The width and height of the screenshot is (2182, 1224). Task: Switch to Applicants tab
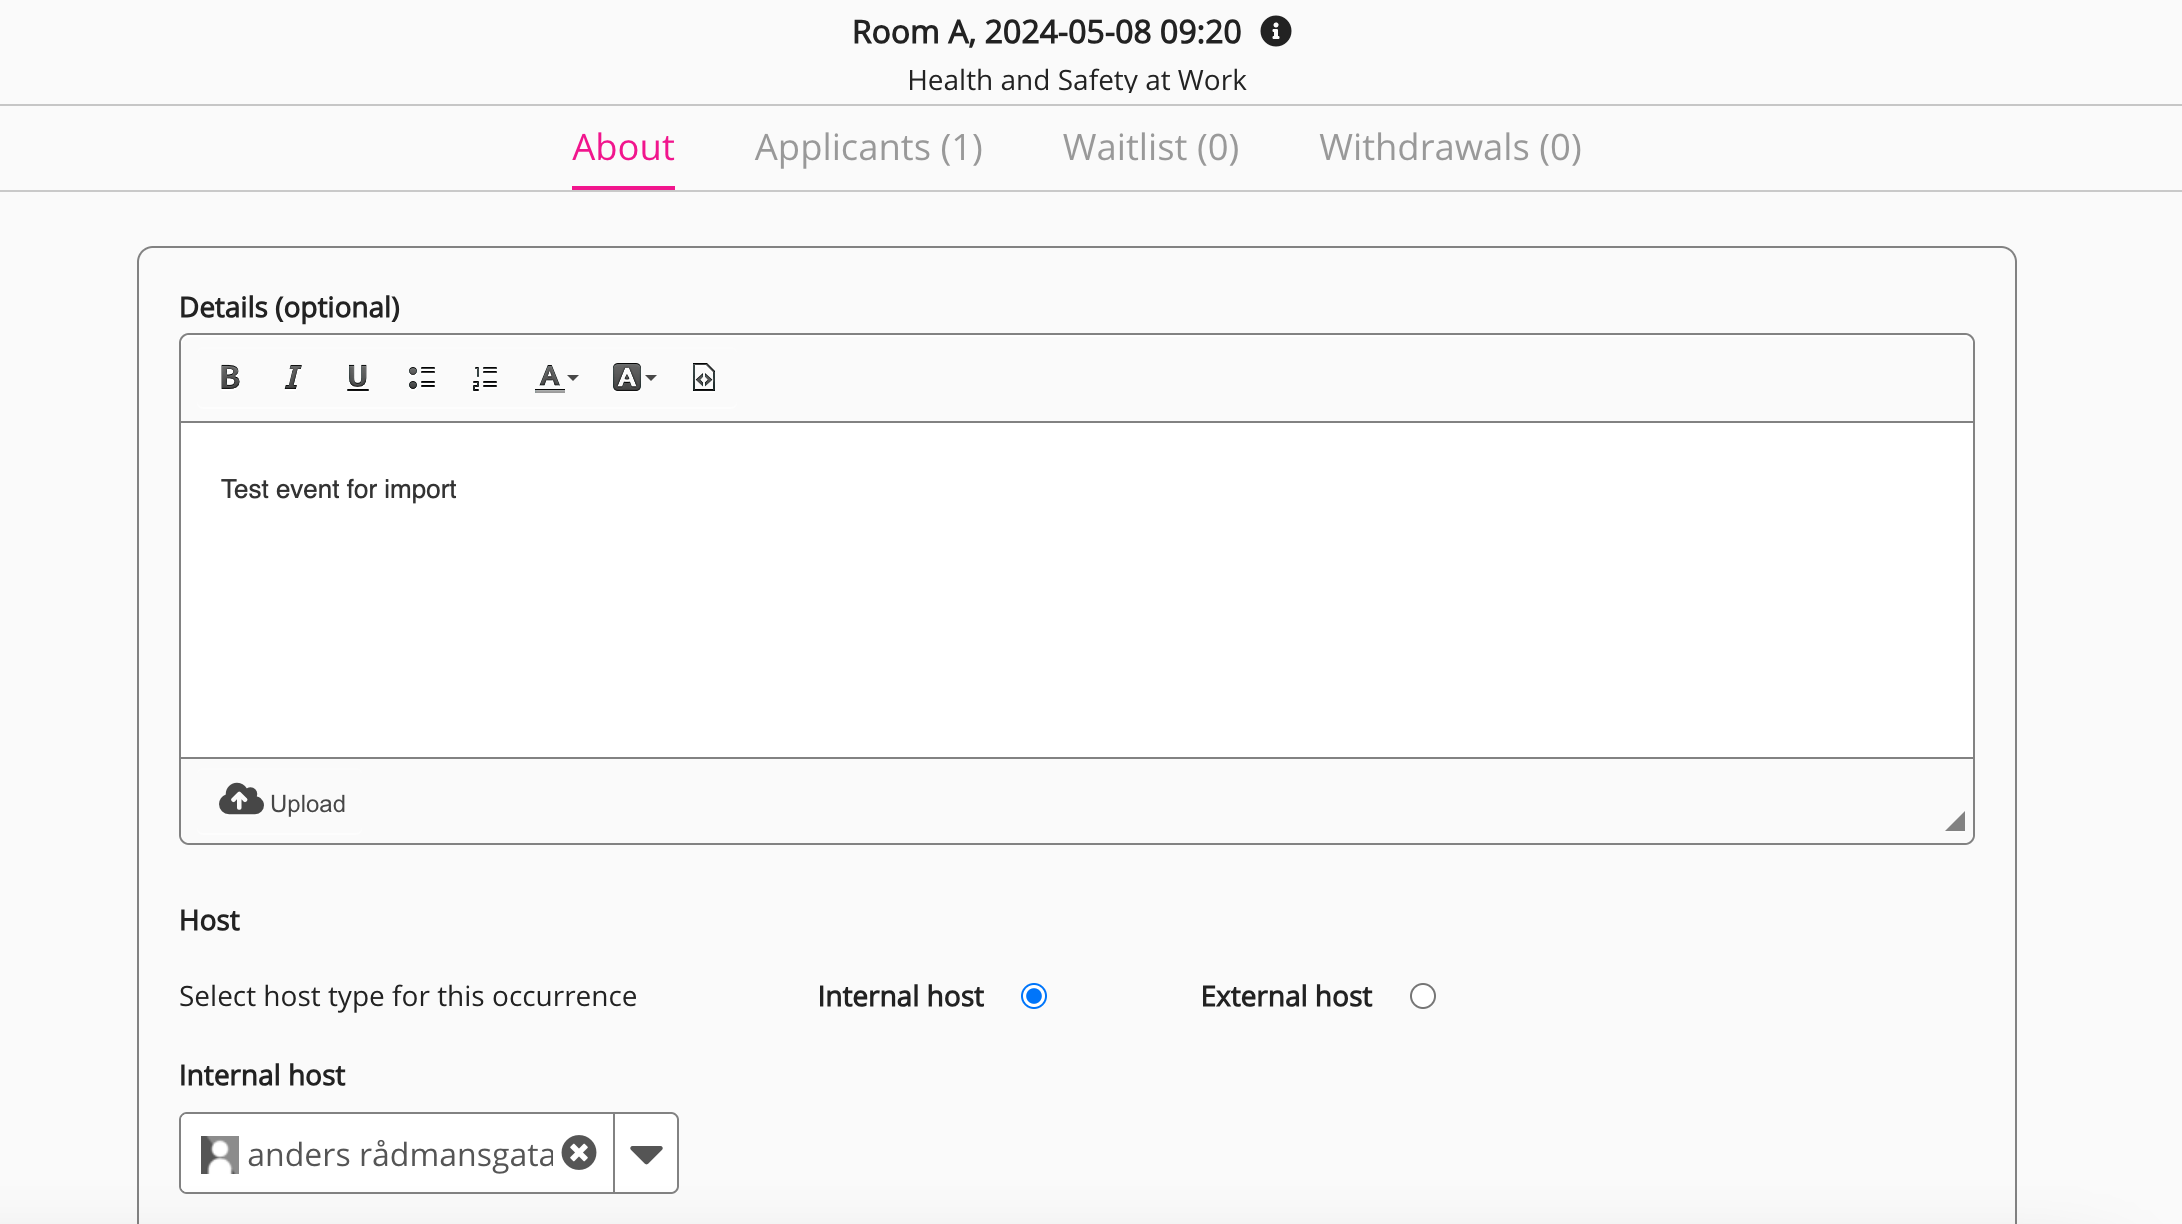868,147
